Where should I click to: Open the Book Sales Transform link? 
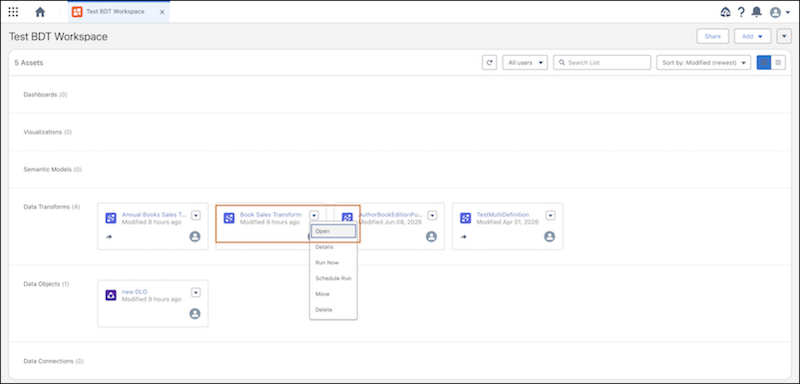coord(270,215)
